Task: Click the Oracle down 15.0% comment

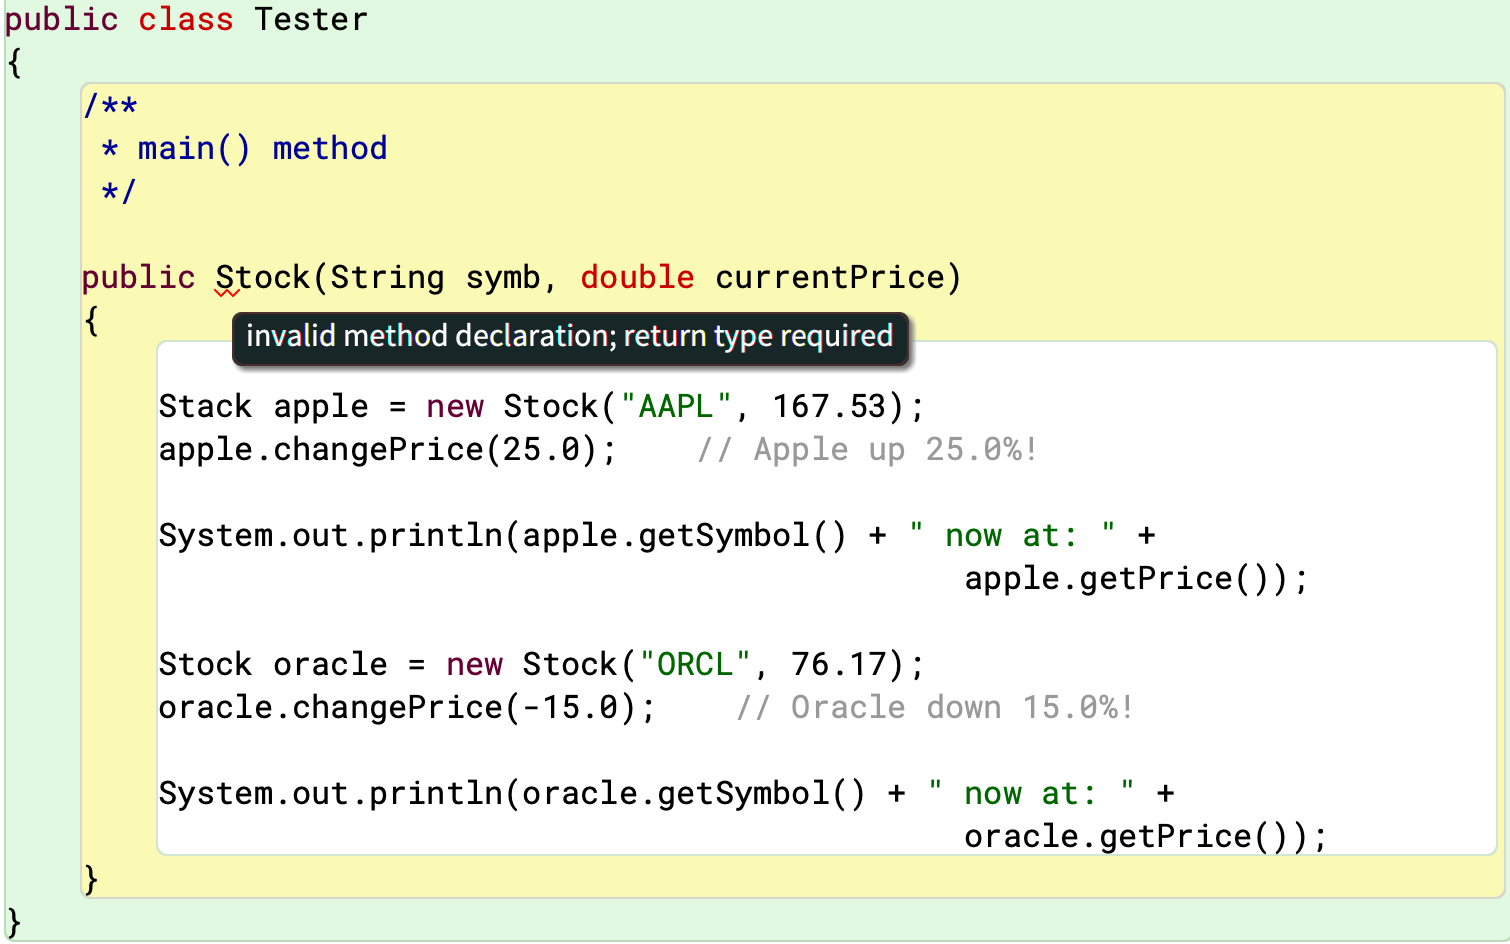Action: [x=935, y=707]
